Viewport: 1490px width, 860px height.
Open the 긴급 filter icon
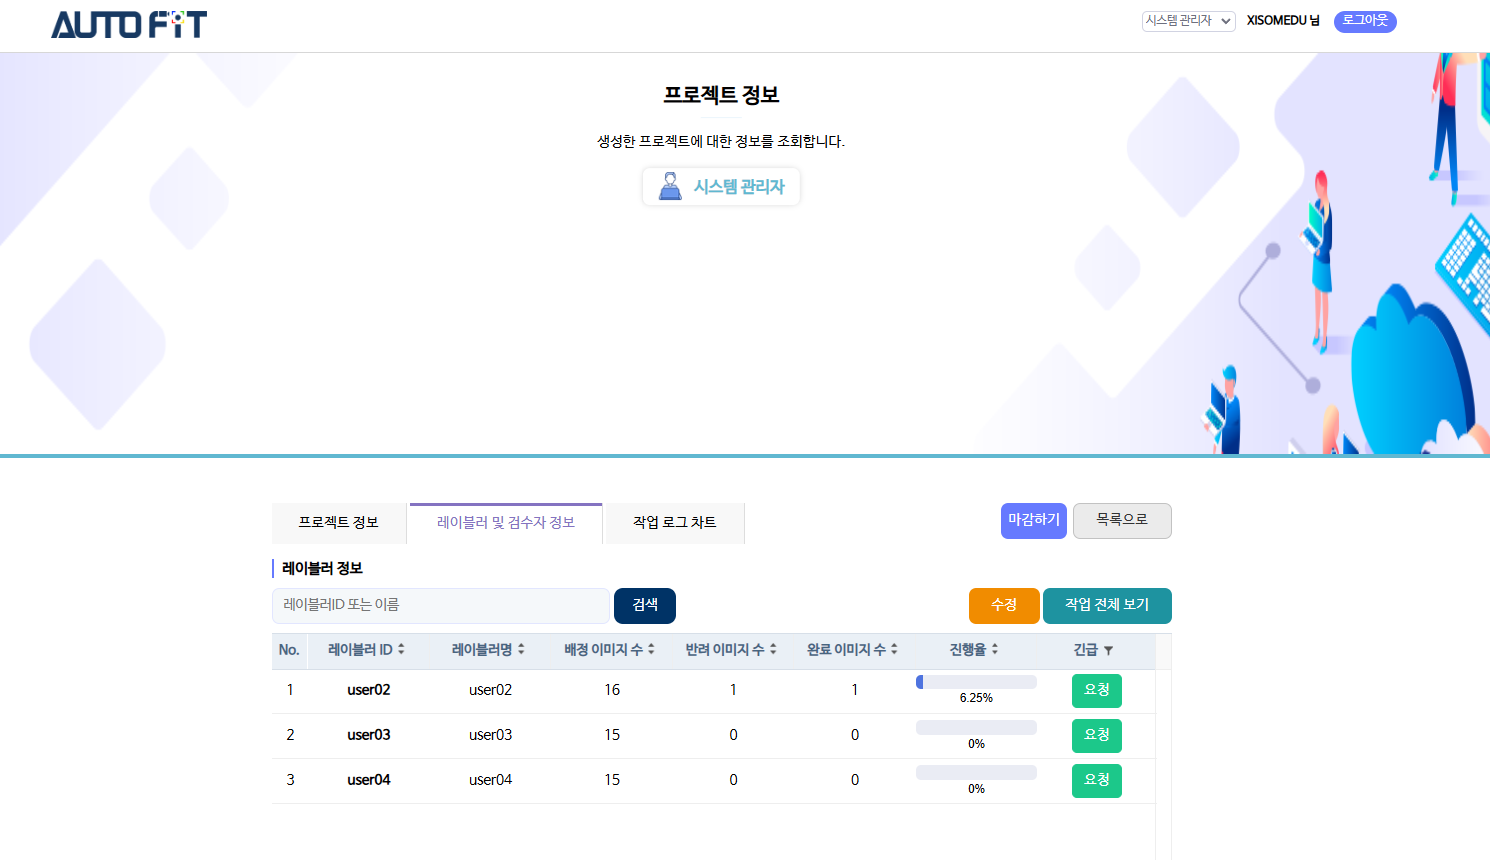pos(1108,651)
